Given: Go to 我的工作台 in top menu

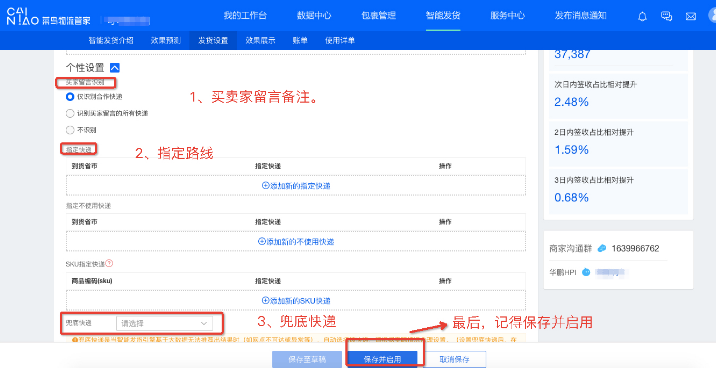Looking at the screenshot, I should pos(245,16).
